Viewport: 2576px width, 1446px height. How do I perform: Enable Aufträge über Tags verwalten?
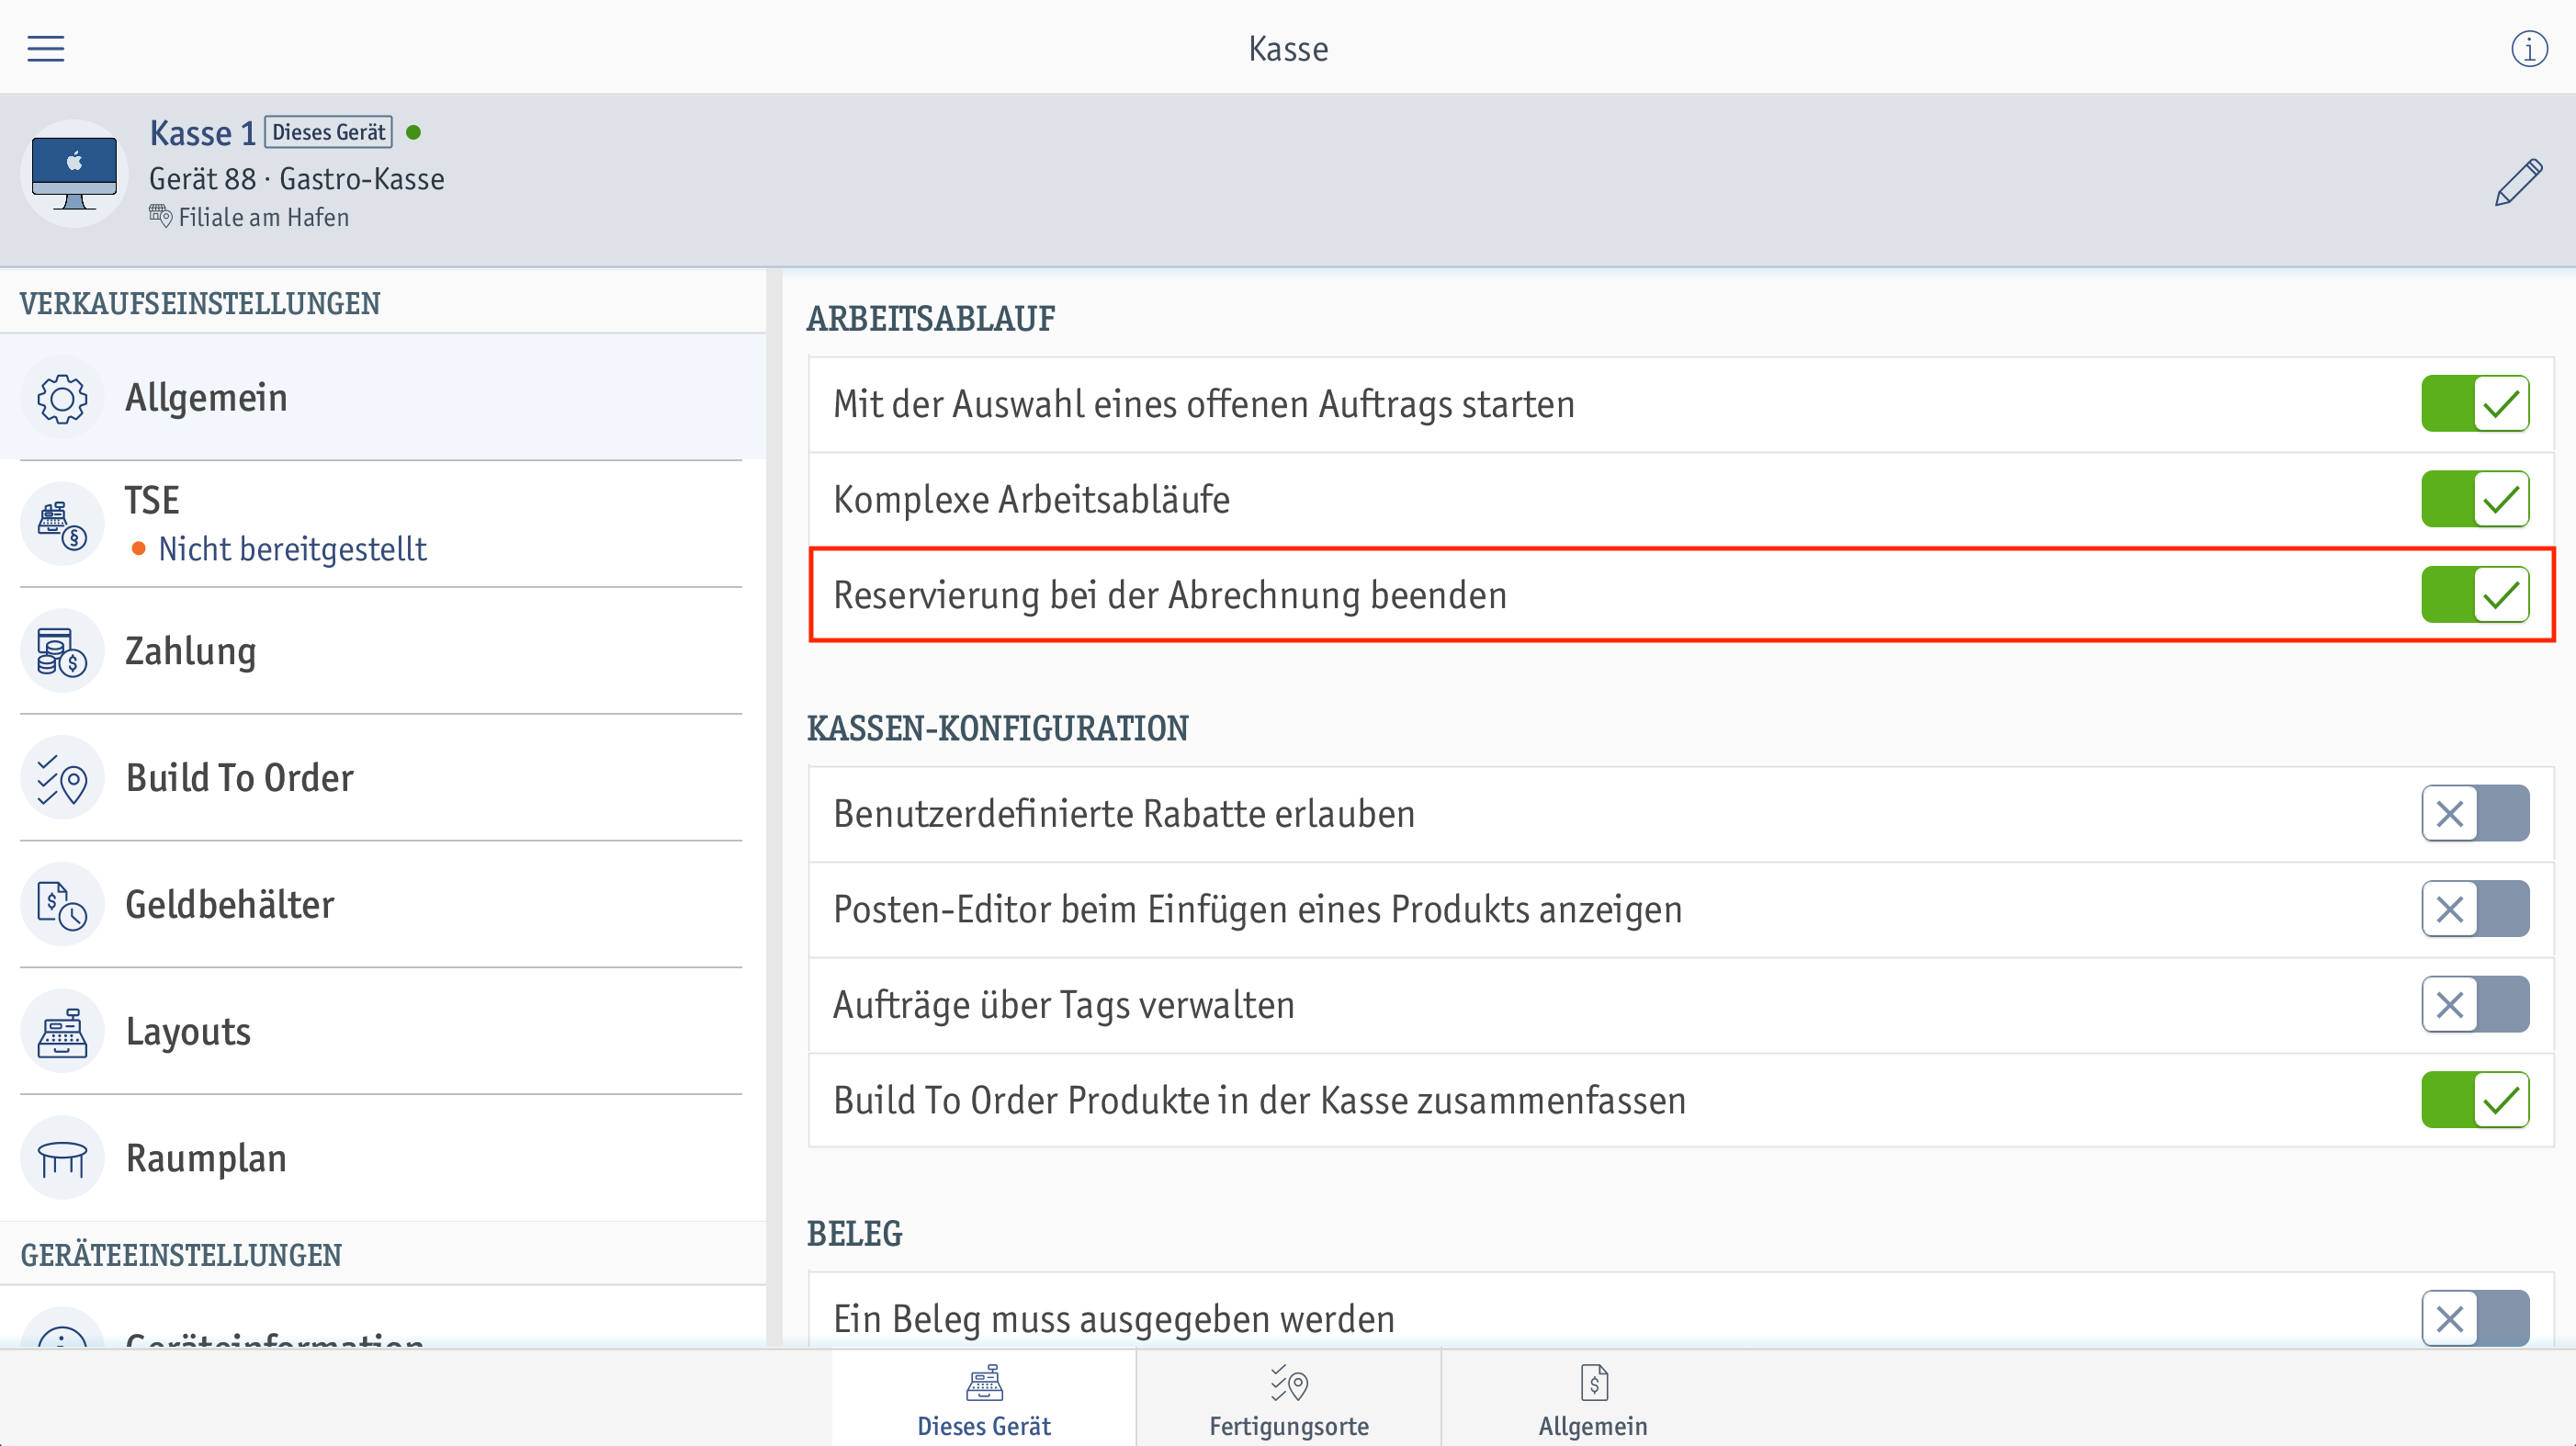pos(2475,1005)
